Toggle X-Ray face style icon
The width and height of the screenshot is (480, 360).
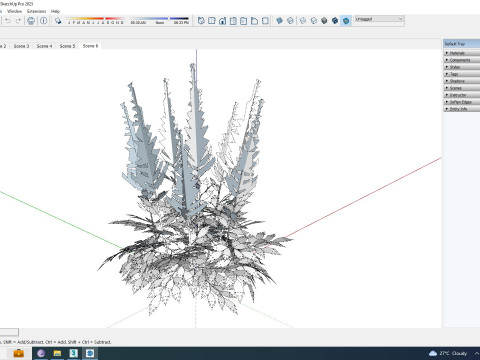point(279,21)
